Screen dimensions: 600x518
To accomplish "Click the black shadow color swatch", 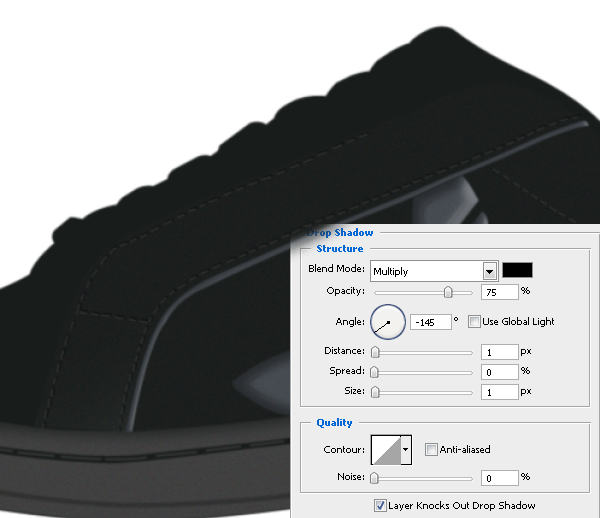I will (x=517, y=270).
